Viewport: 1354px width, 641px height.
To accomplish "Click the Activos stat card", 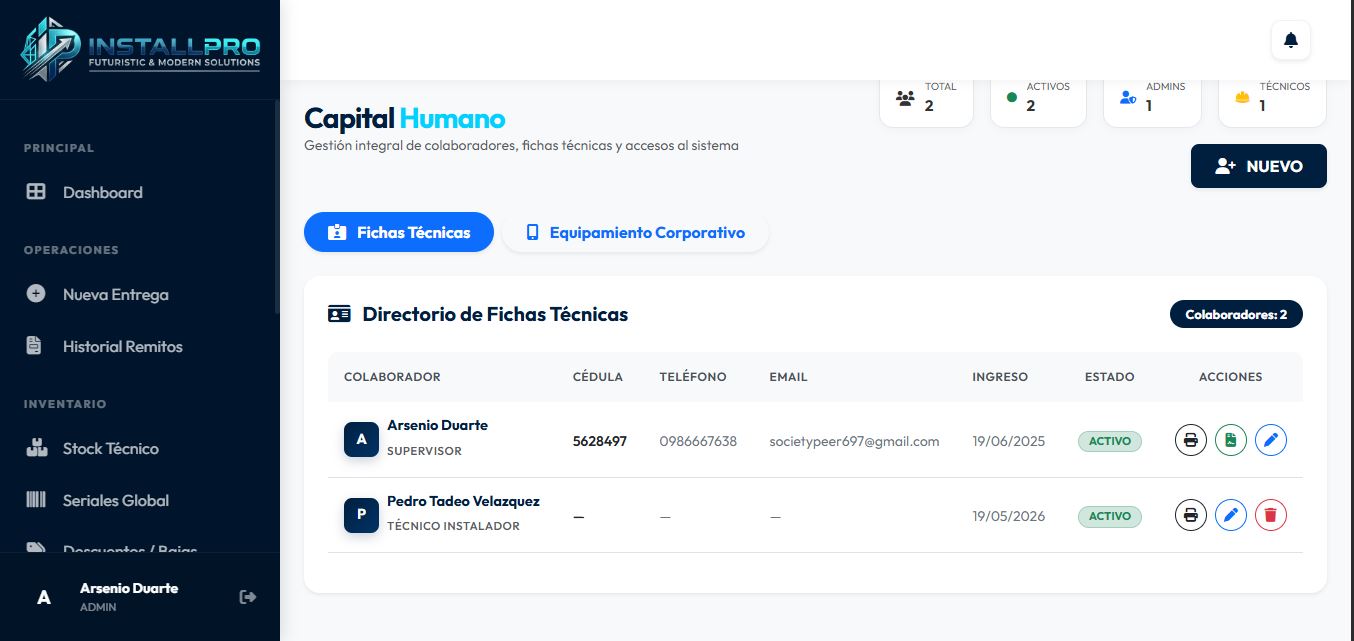I will [x=1038, y=102].
